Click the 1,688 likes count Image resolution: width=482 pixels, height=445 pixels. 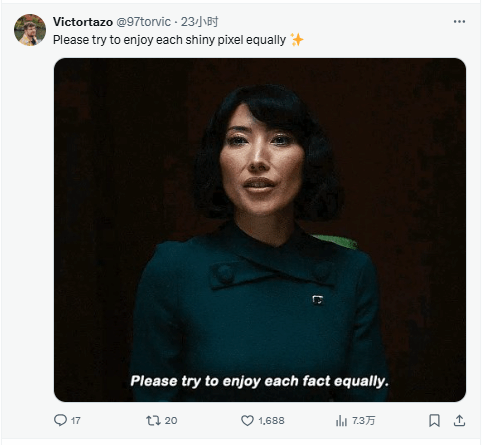pyautogui.click(x=271, y=421)
